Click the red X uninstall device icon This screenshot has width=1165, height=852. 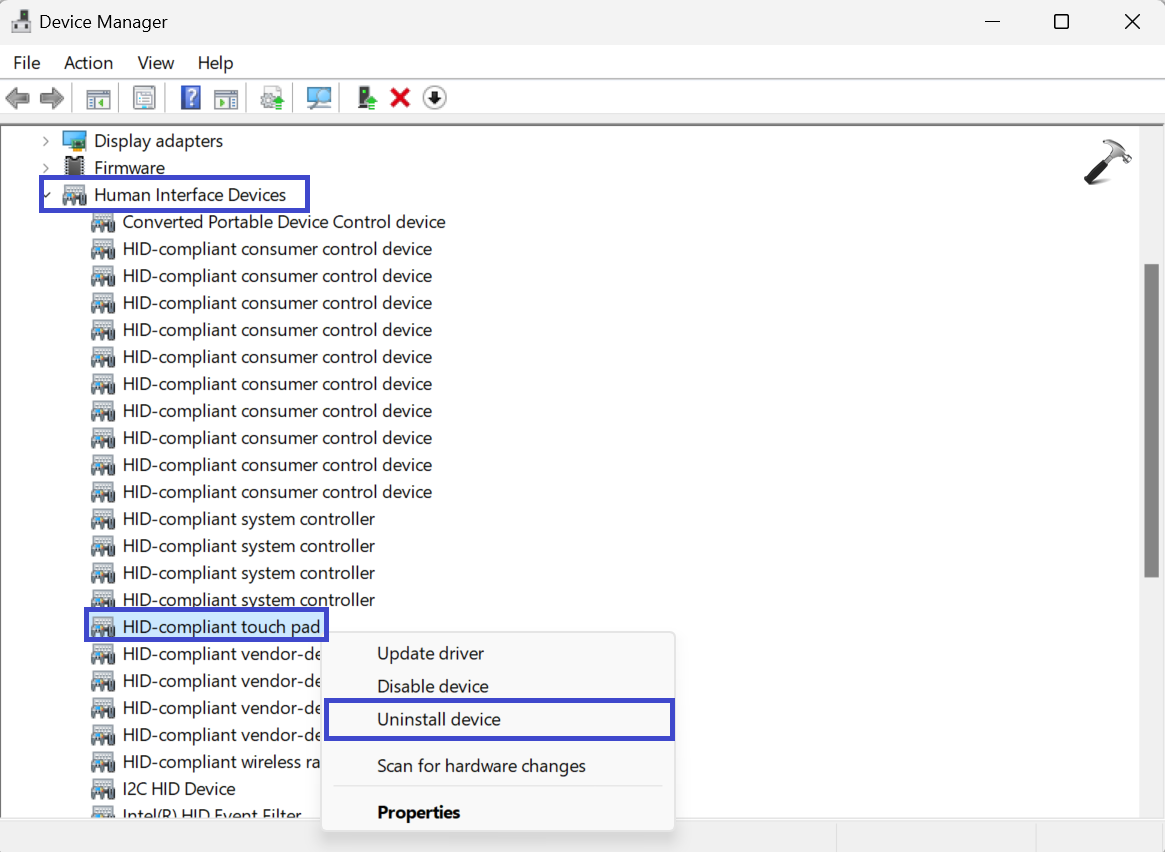(x=400, y=98)
